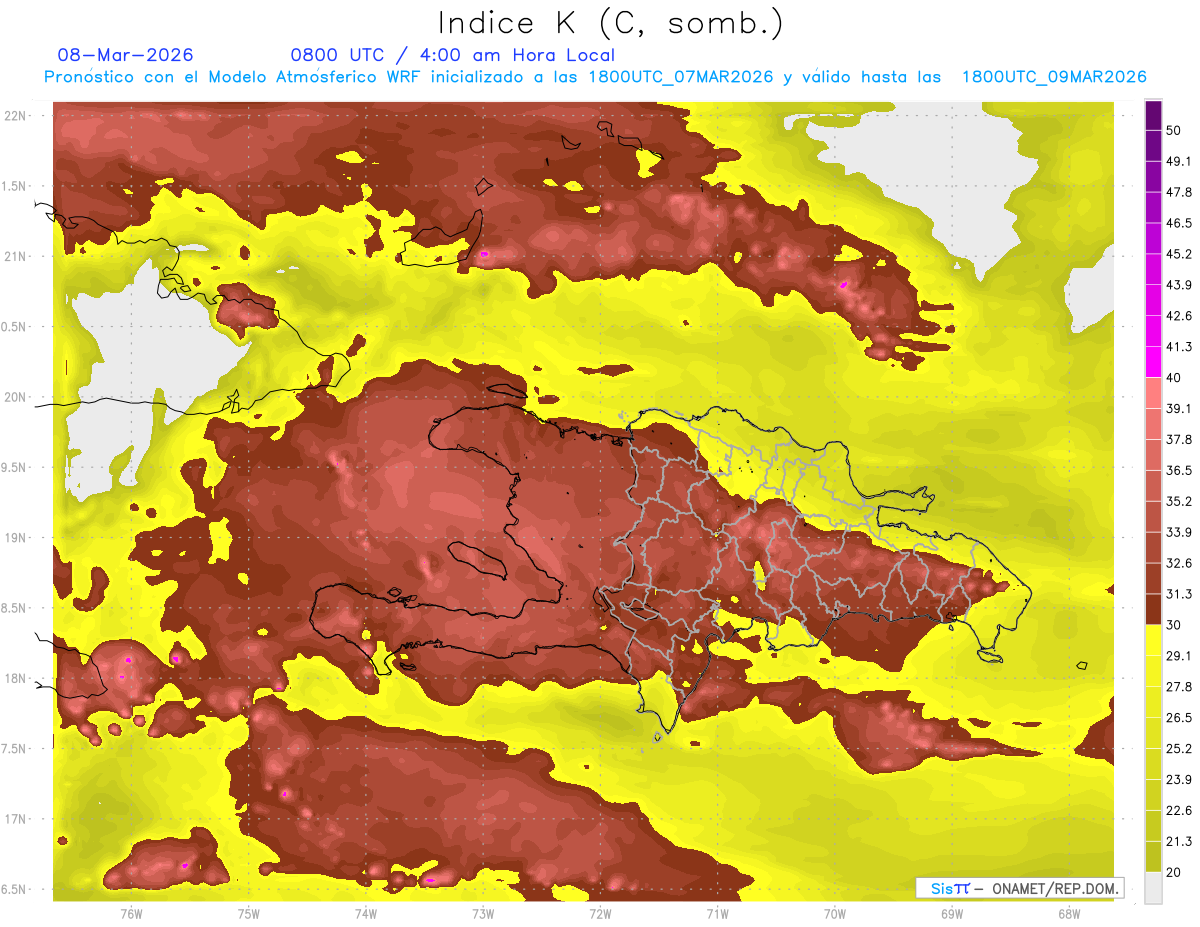1200x927 pixels.
Task: Select the magenta swatch between 40 and 41.3
Action: pos(1153,360)
